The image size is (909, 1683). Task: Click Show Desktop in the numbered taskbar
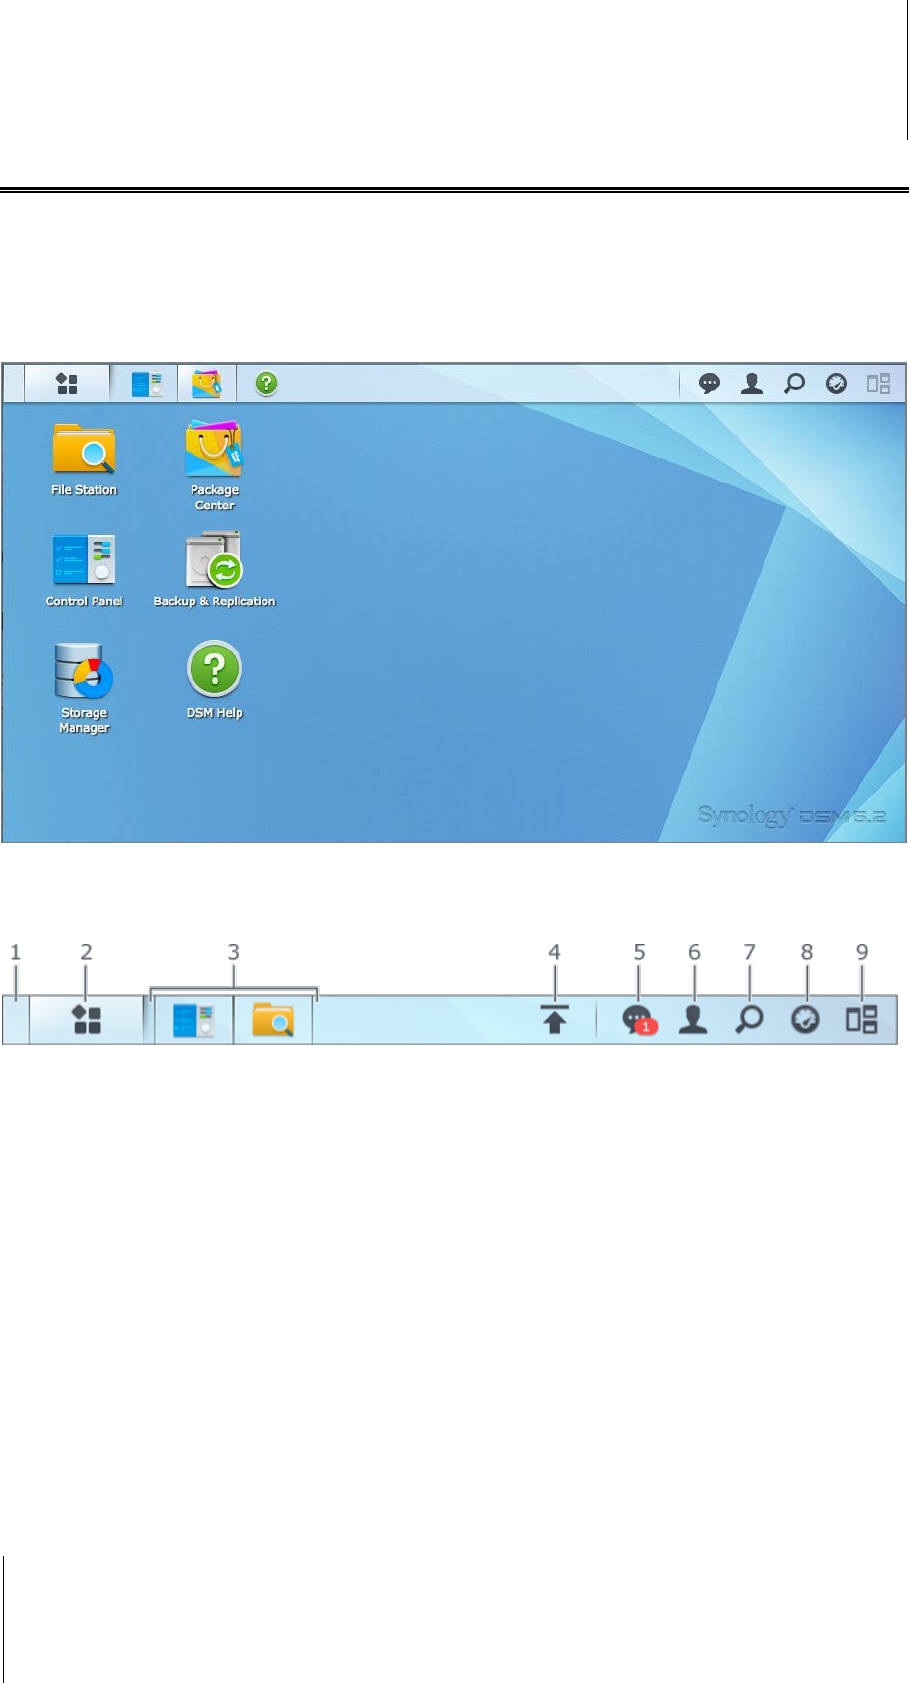16,1020
